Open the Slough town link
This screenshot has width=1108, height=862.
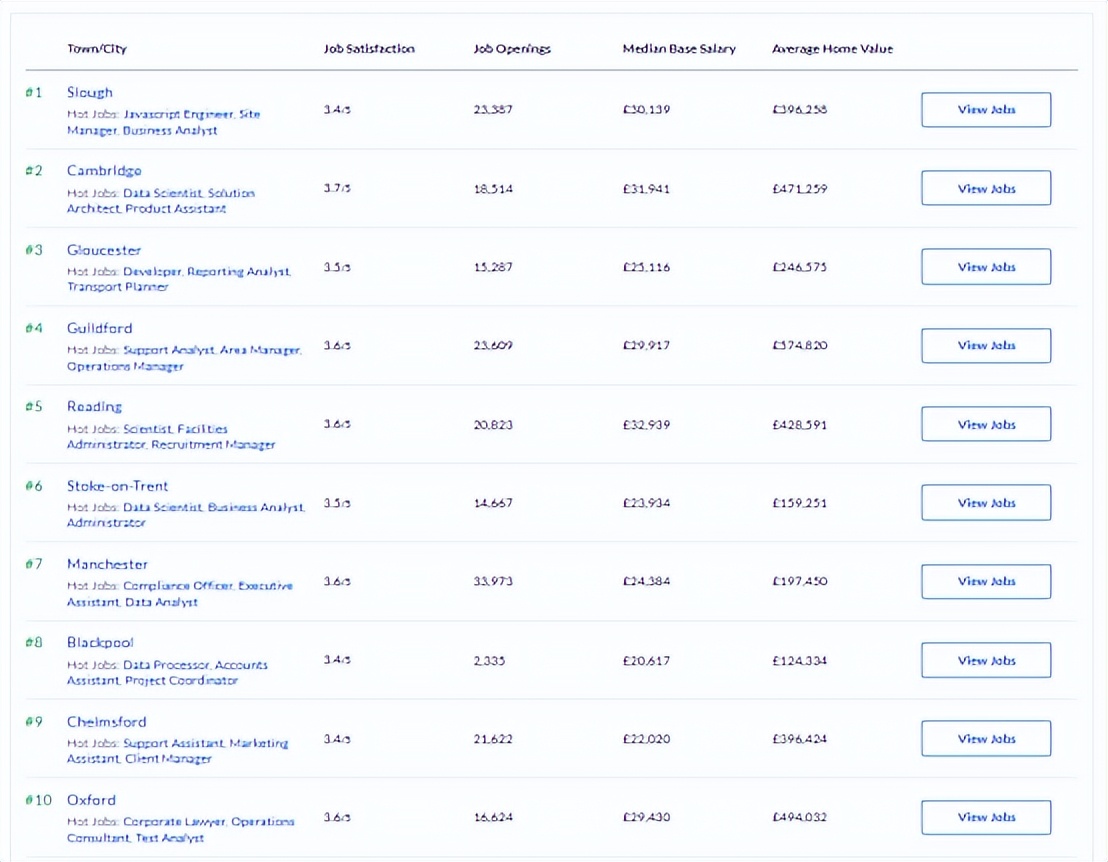pos(90,92)
